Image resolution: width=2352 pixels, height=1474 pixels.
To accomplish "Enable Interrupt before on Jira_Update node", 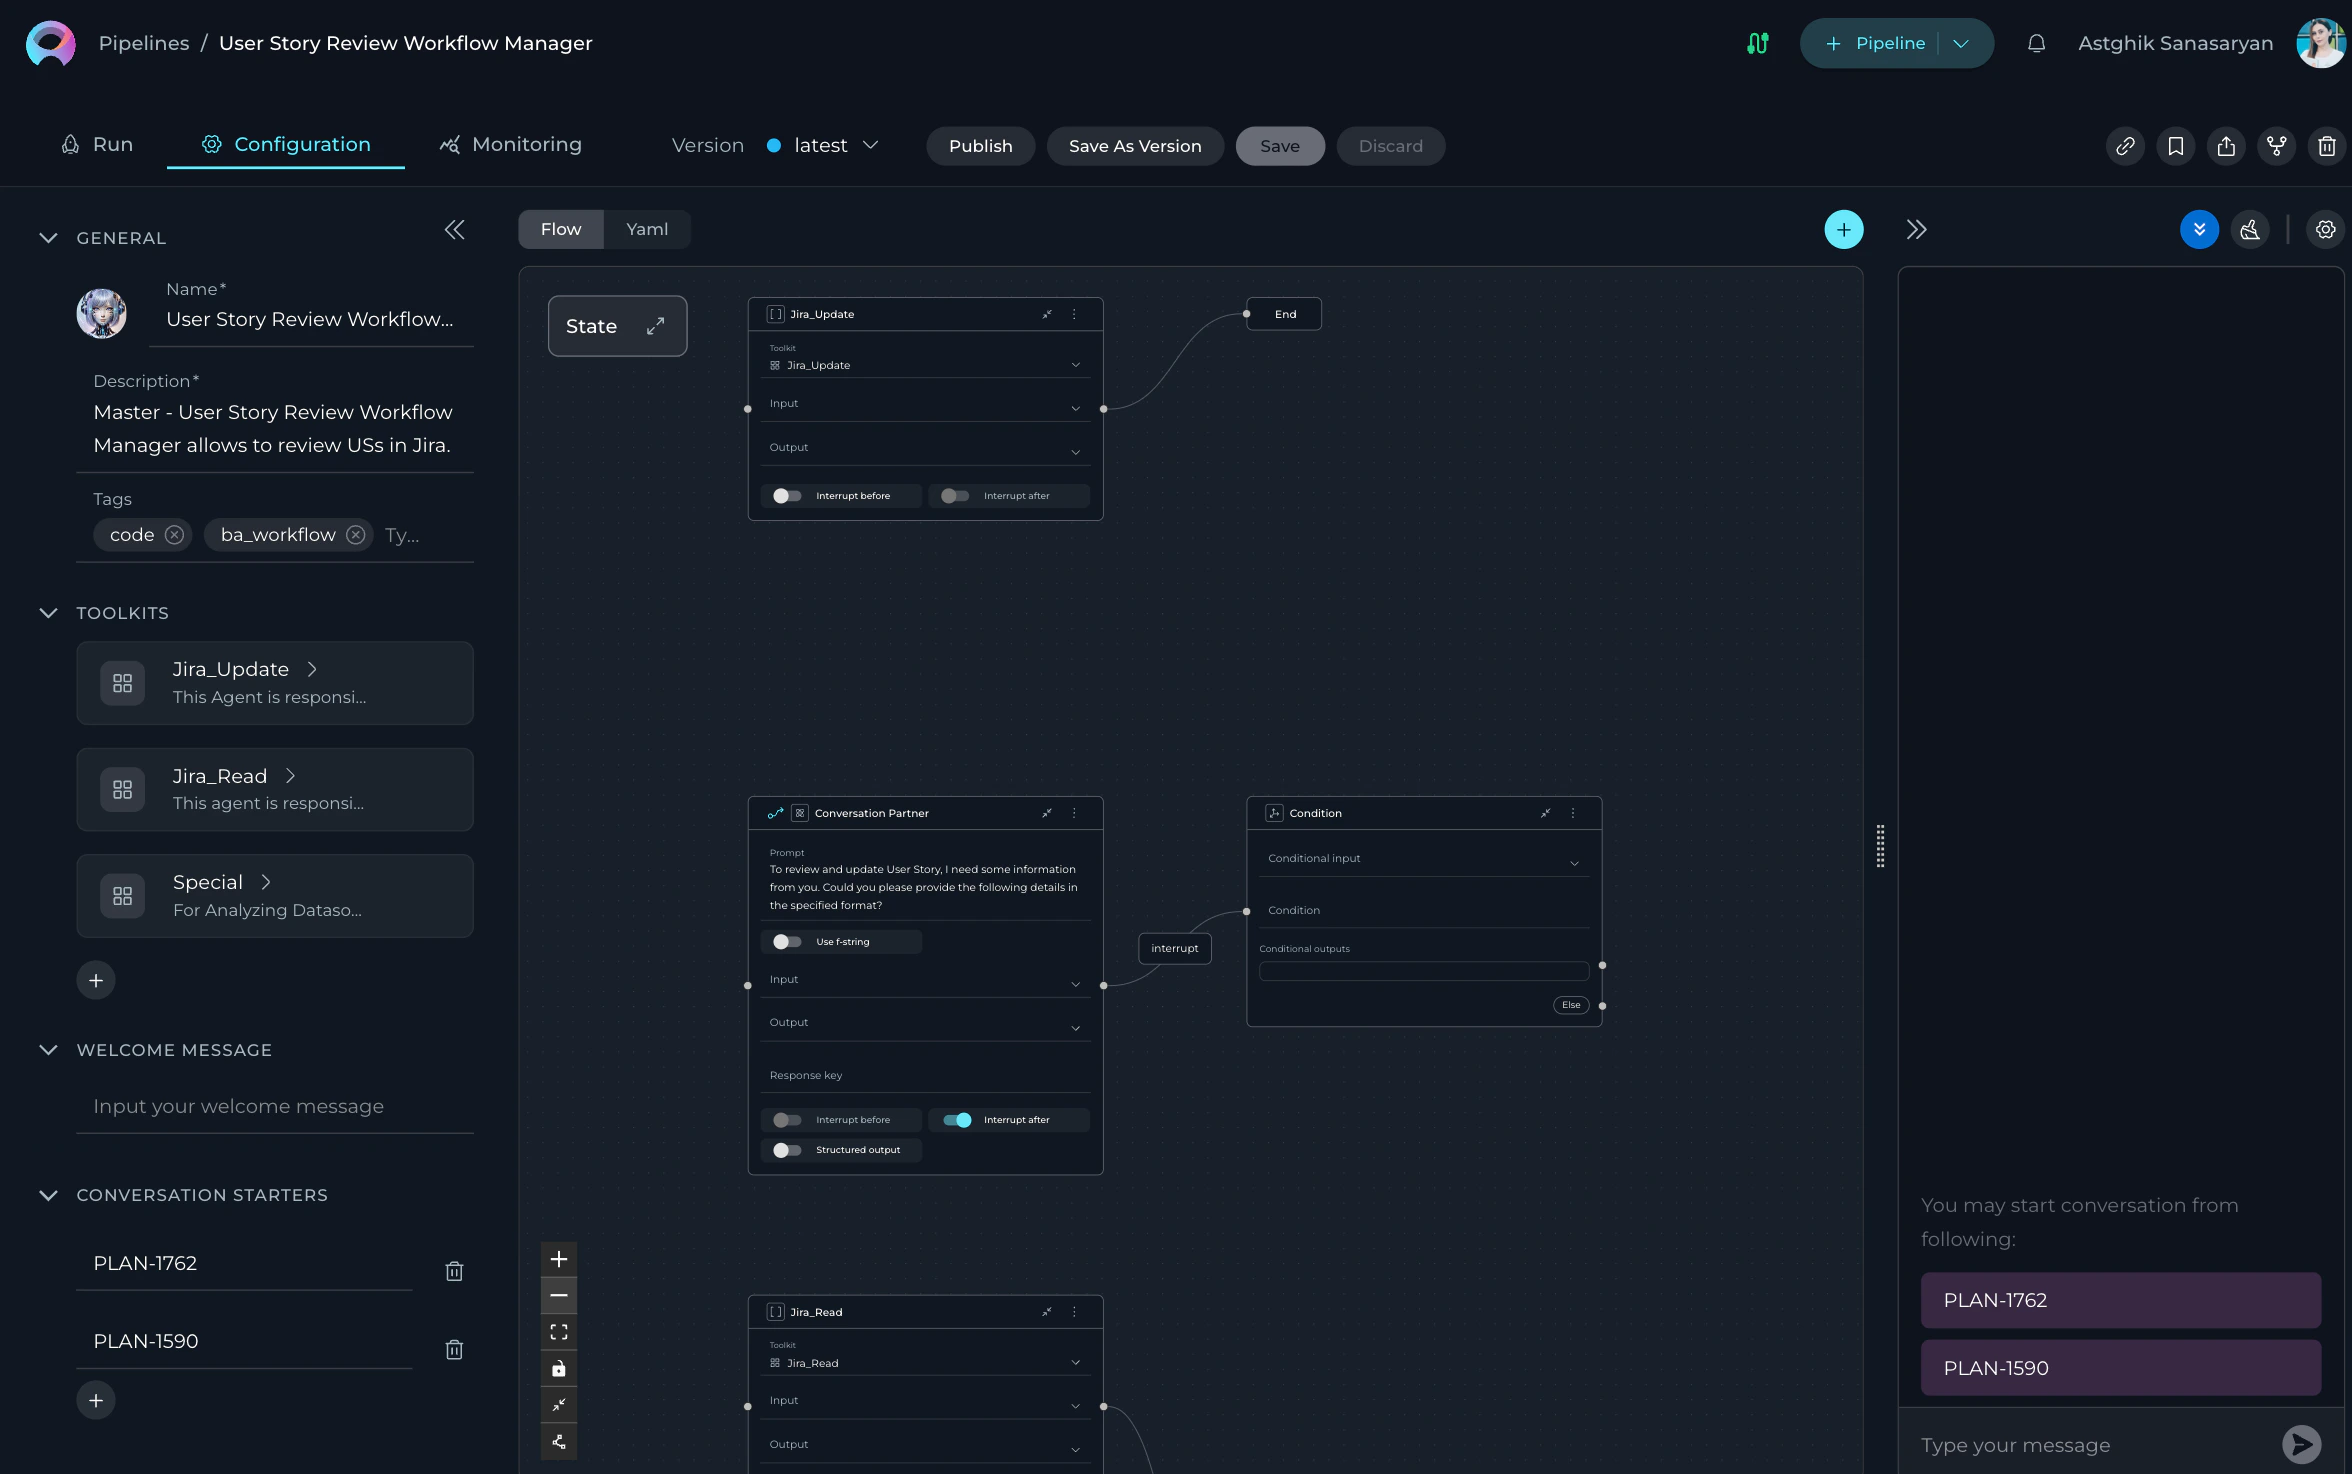I will 786,495.
